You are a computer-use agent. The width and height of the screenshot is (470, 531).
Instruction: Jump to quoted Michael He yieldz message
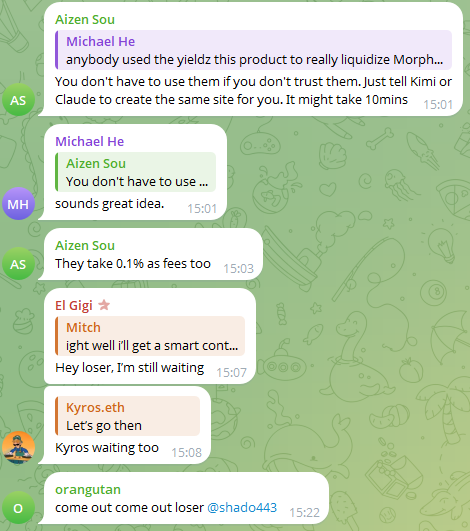[253, 50]
